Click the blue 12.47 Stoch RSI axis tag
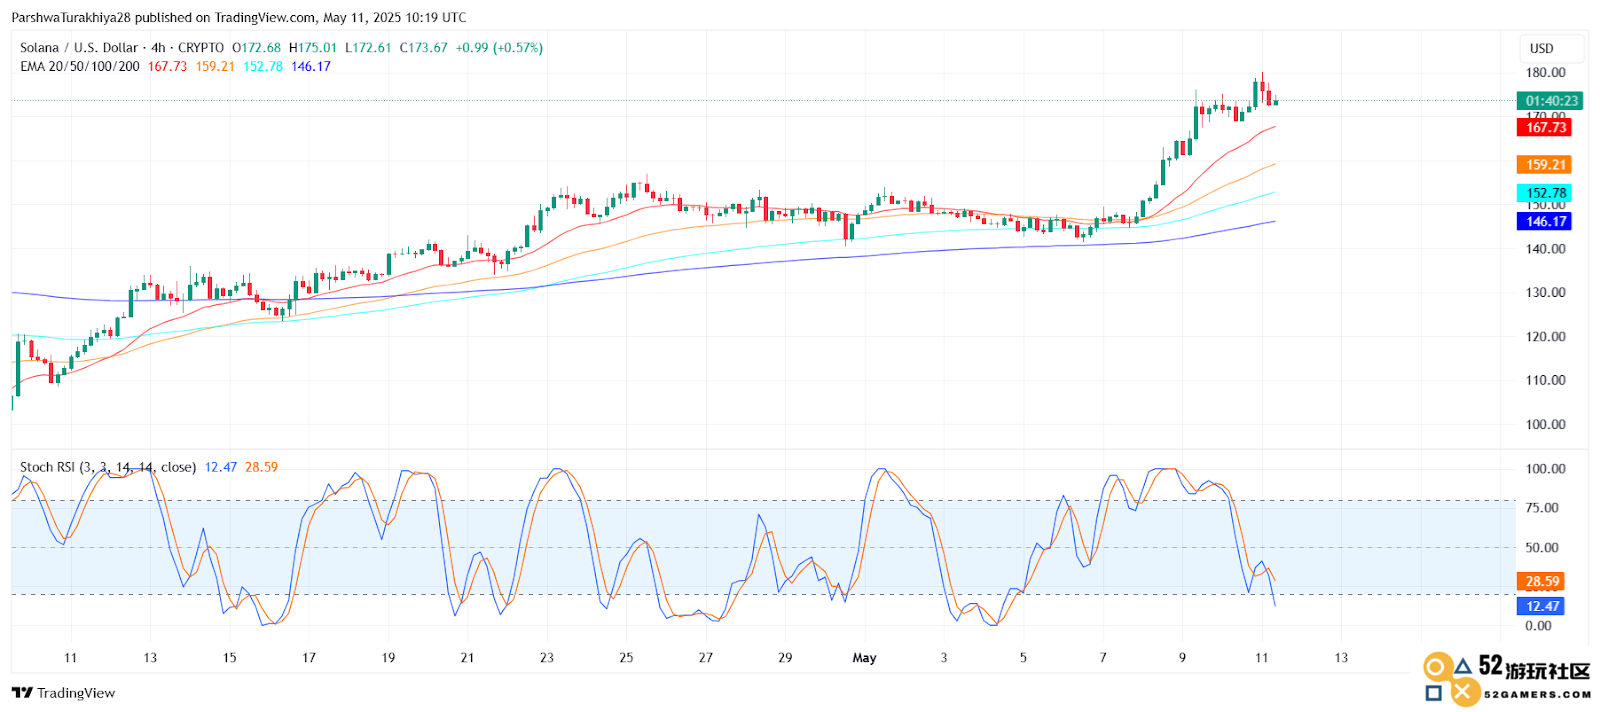Image resolution: width=1600 pixels, height=712 pixels. pos(1541,607)
